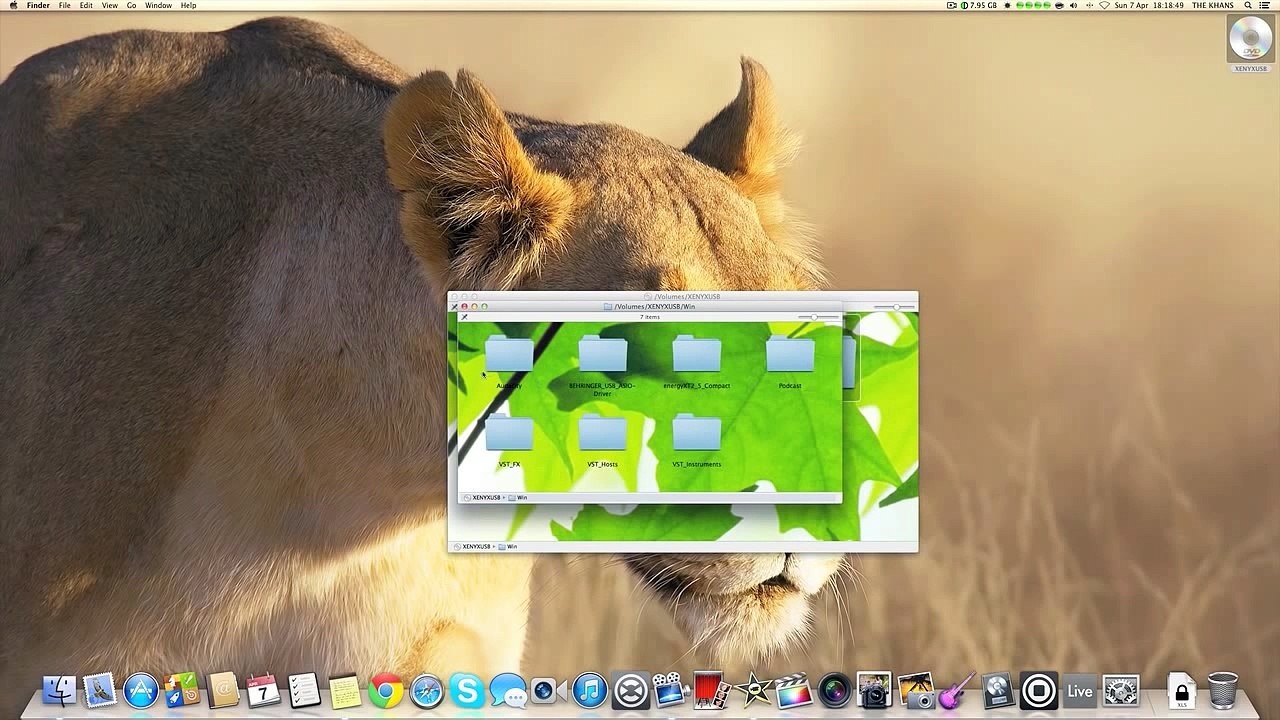1280x720 pixels.
Task: Open the BEHRINGER_USB_ASIO-Driver folder
Action: pos(602,356)
